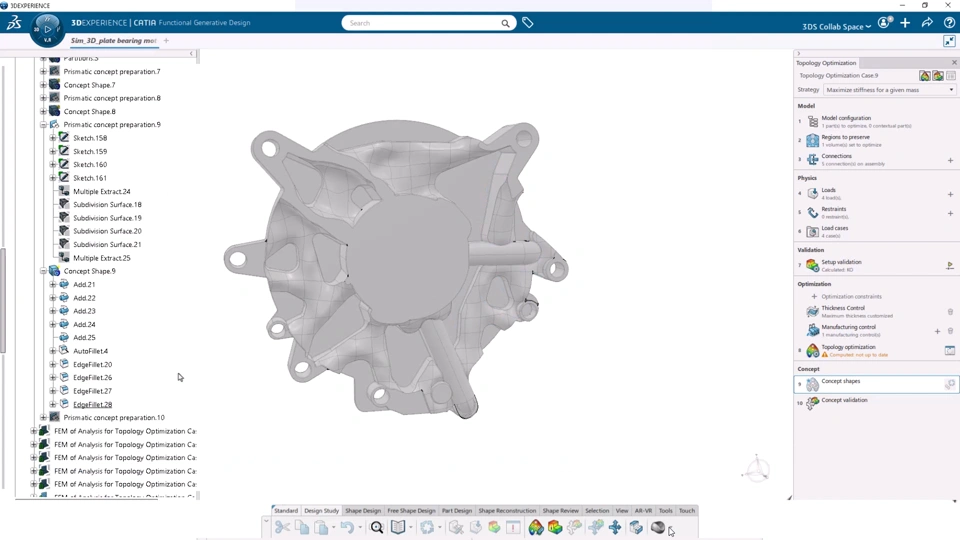This screenshot has height=540, width=960.
Task: Switch to Shape Review tab
Action: 560,511
